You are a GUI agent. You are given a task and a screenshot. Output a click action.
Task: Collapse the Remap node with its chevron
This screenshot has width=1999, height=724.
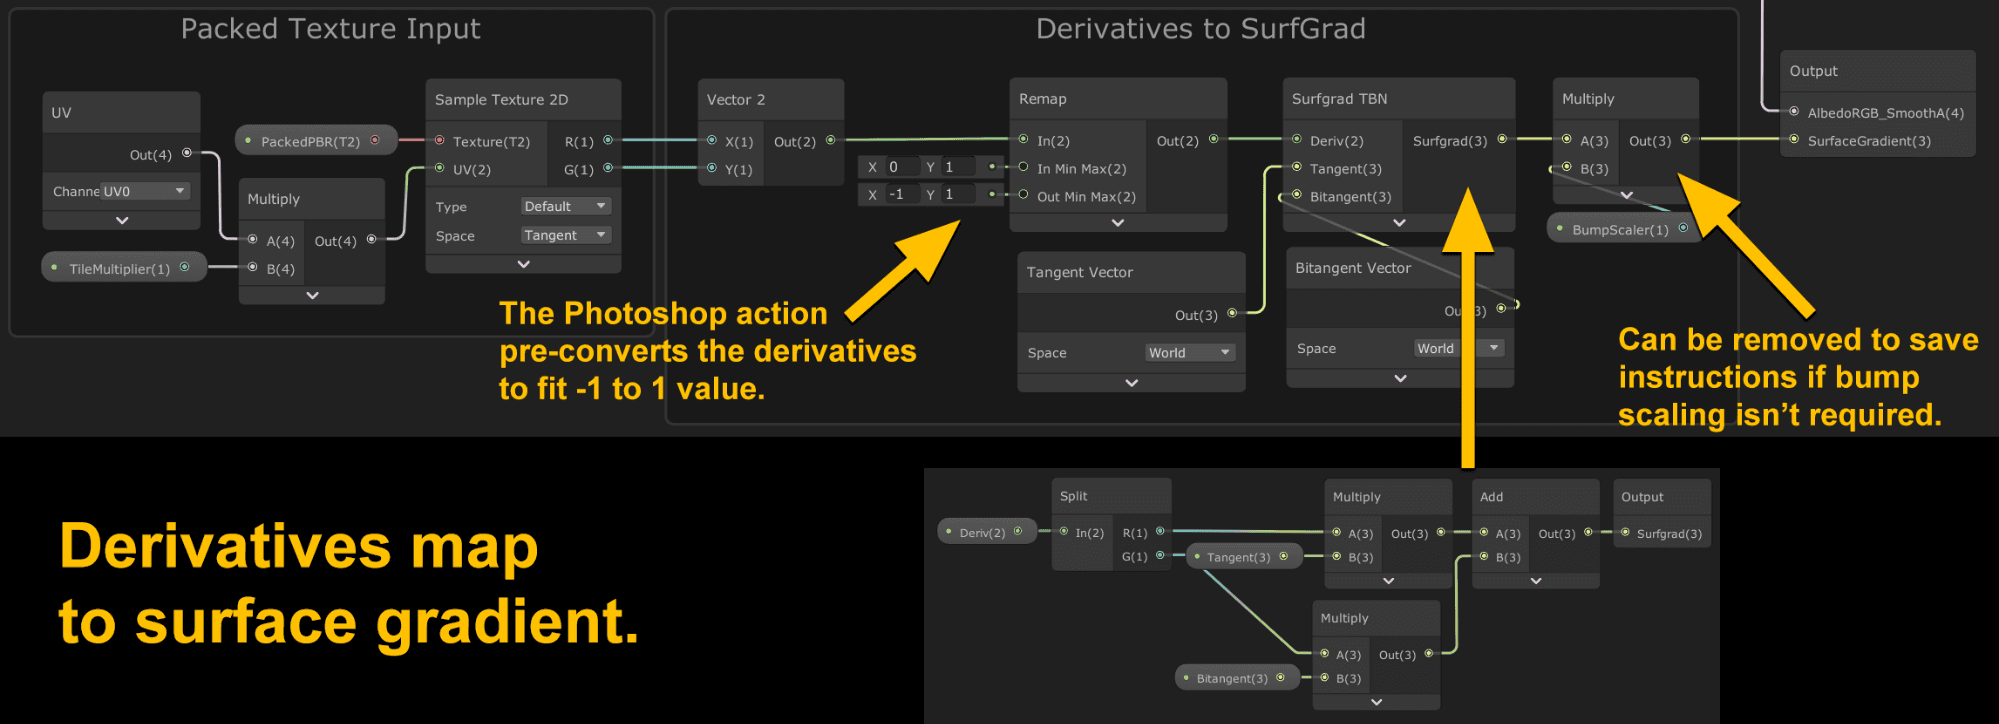[1118, 223]
